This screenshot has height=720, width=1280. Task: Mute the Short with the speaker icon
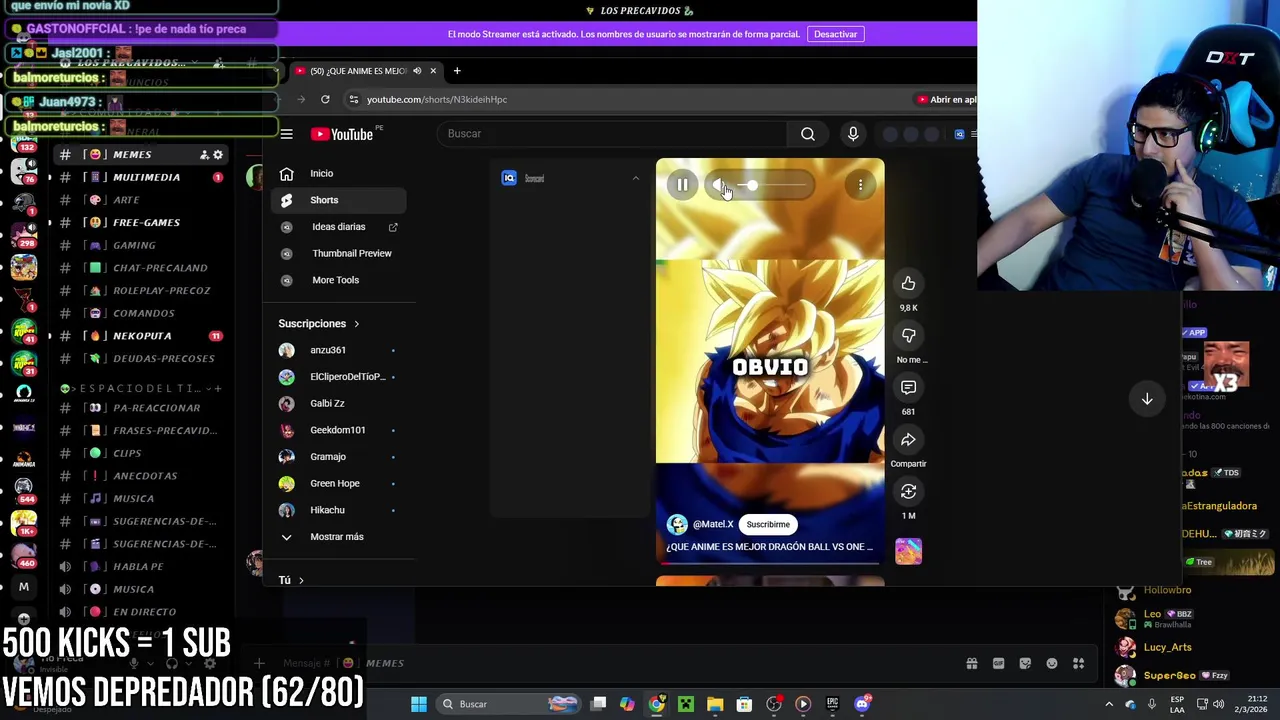point(719,185)
